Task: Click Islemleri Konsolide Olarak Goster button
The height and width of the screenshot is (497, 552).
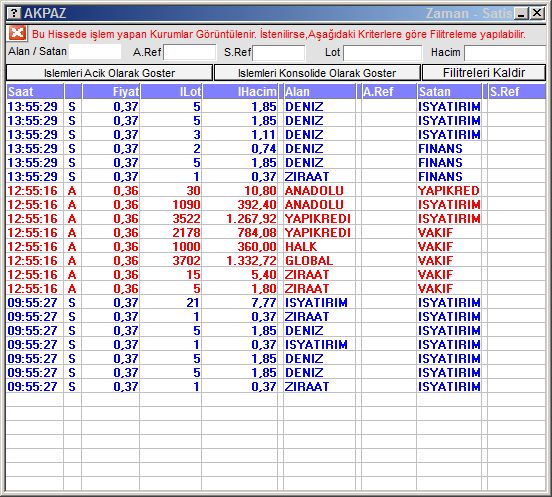Action: tap(317, 73)
